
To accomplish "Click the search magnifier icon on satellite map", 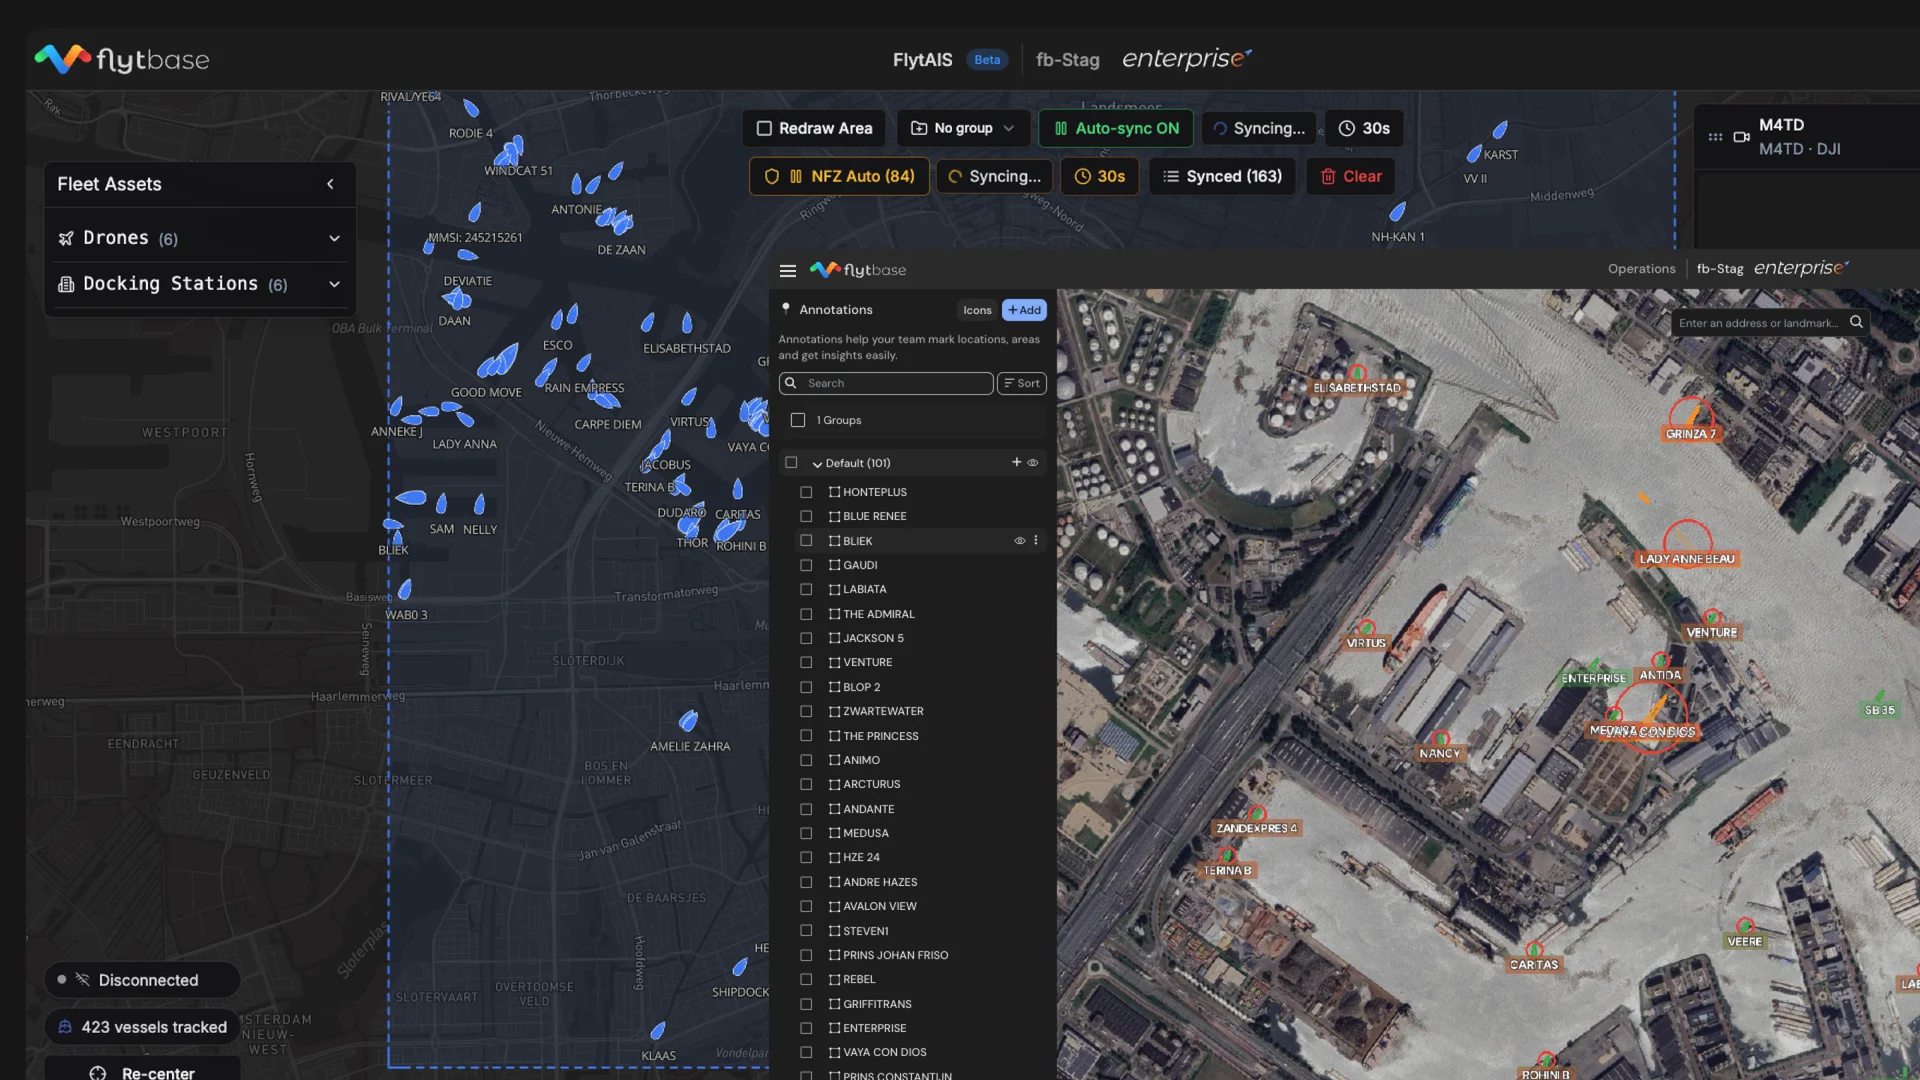I will coord(1856,322).
